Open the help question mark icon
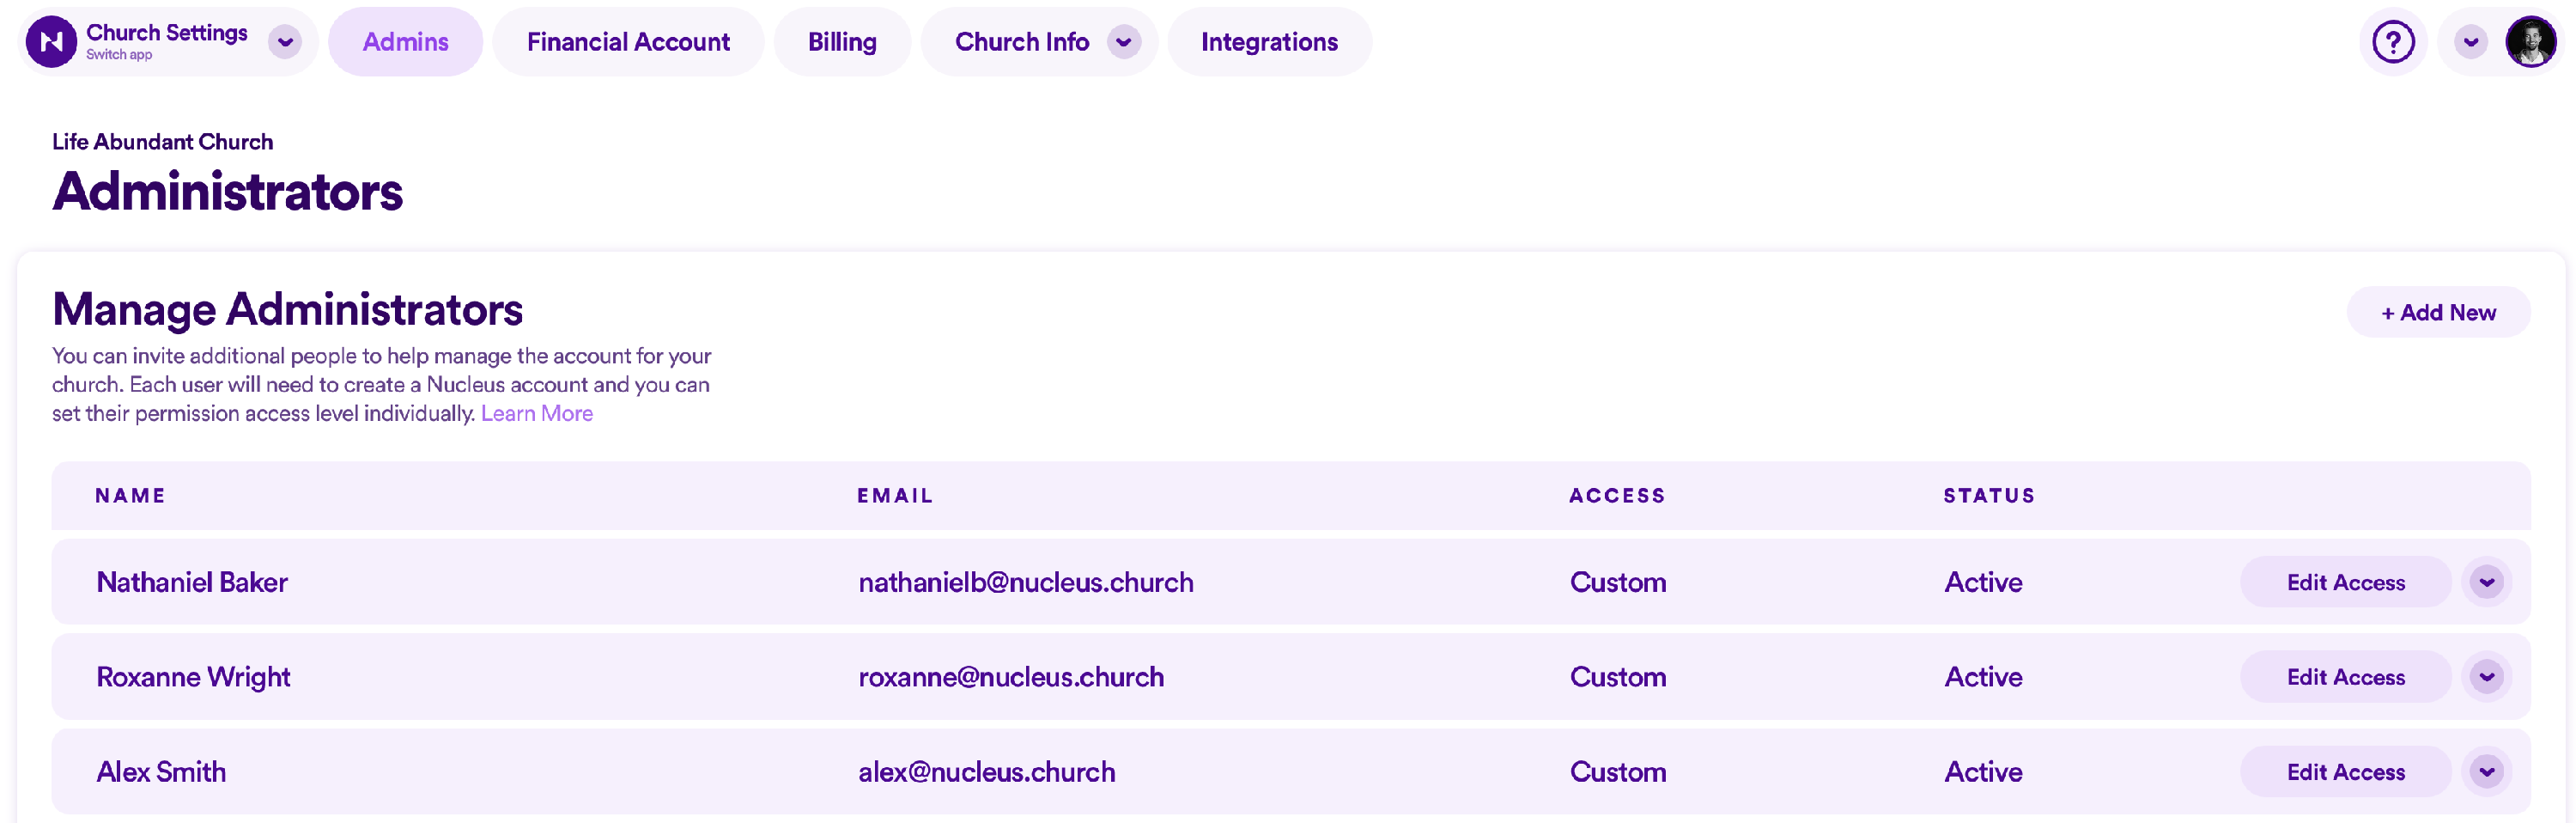This screenshot has width=2576, height=823. [2393, 42]
